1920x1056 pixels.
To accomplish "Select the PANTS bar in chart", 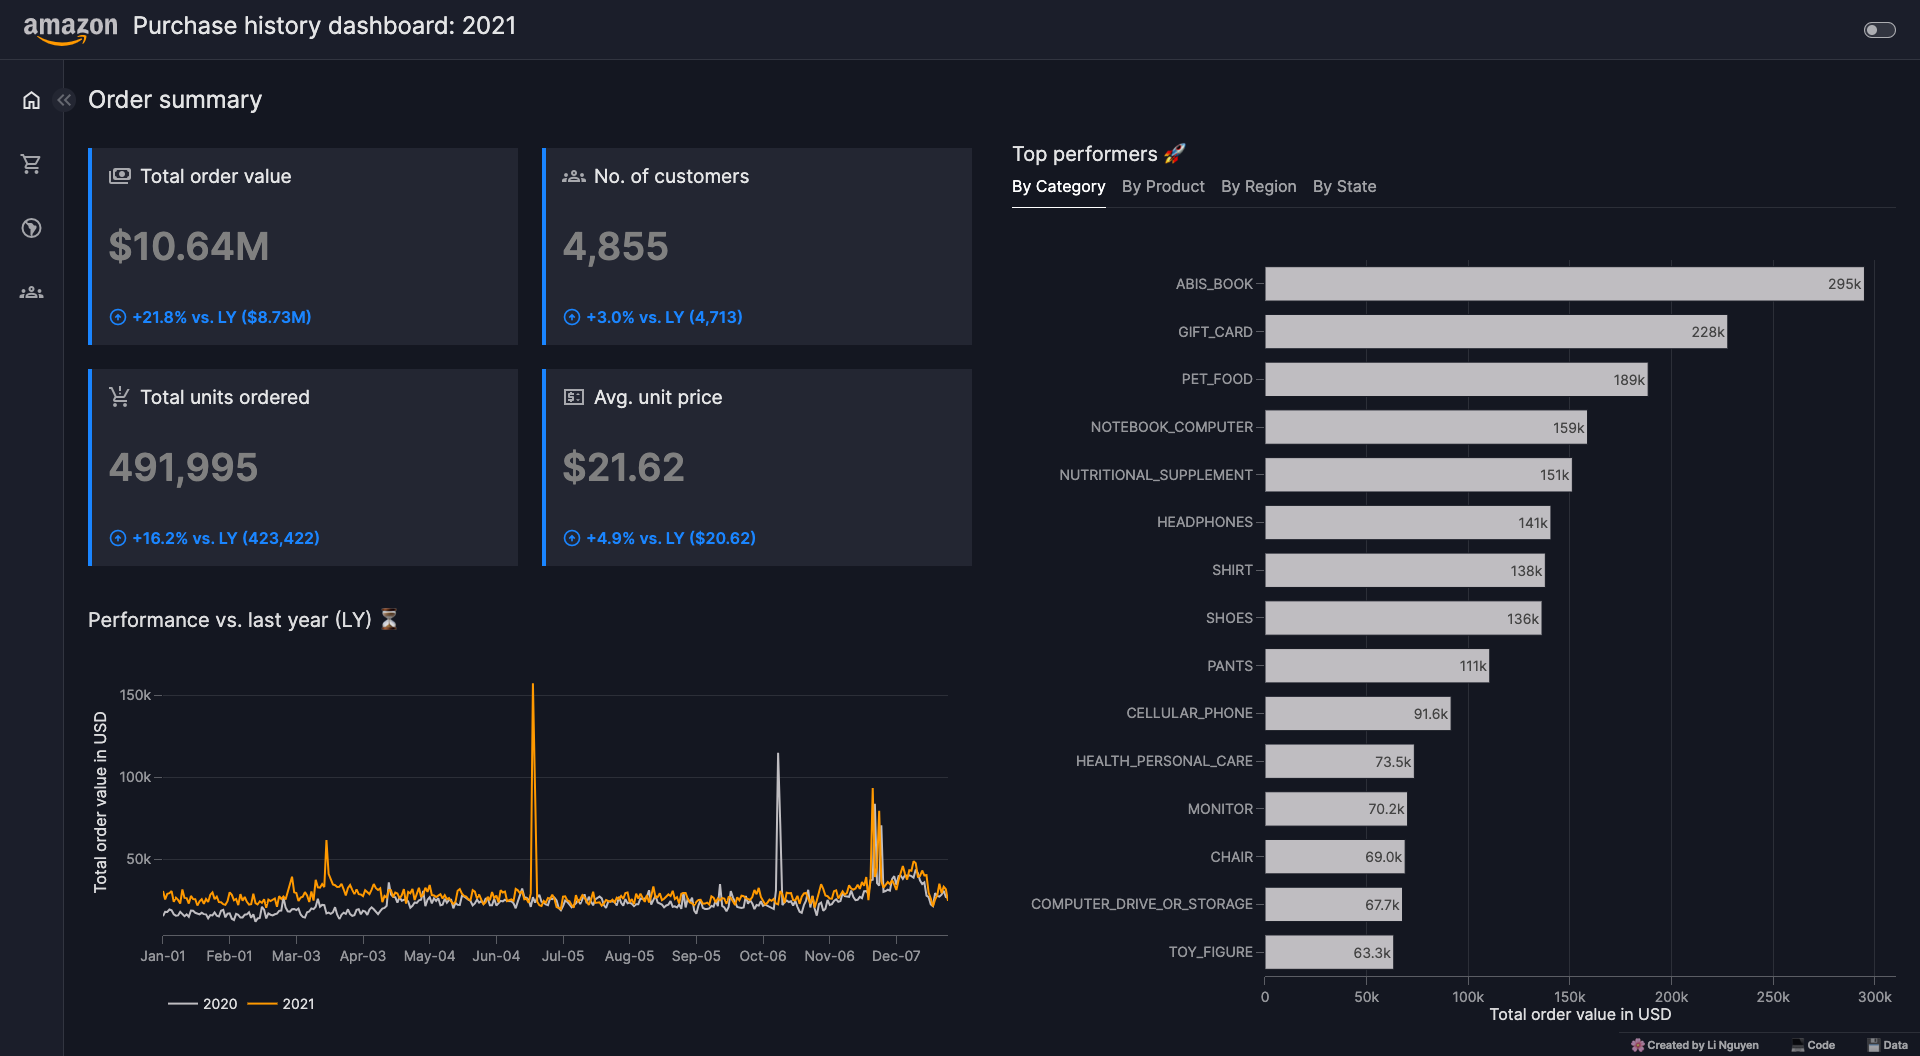I will (1377, 666).
